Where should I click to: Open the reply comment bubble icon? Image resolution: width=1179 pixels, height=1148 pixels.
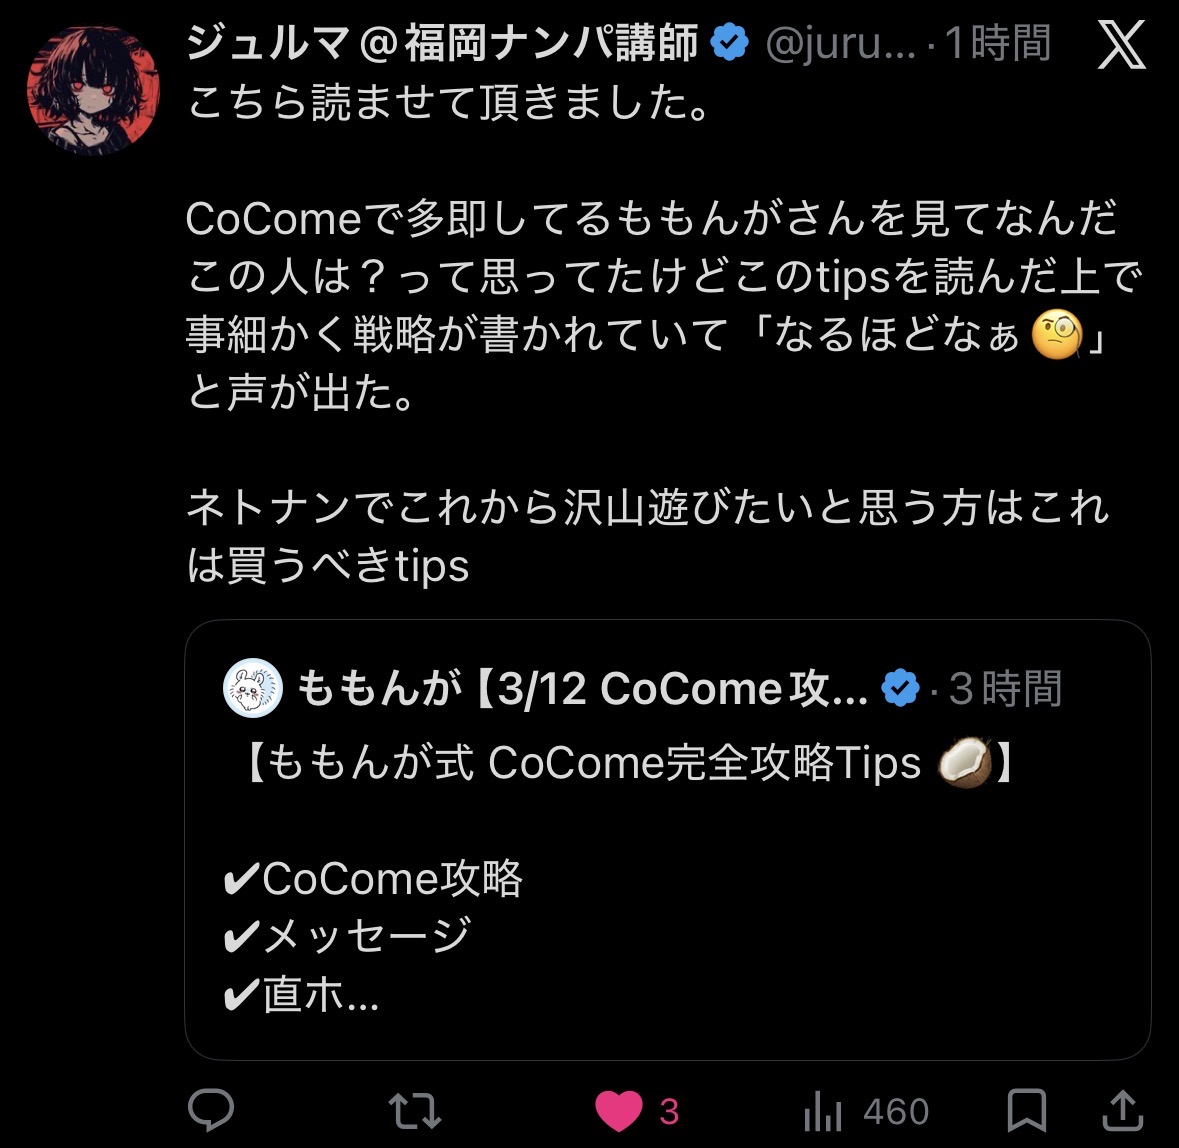[211, 1110]
